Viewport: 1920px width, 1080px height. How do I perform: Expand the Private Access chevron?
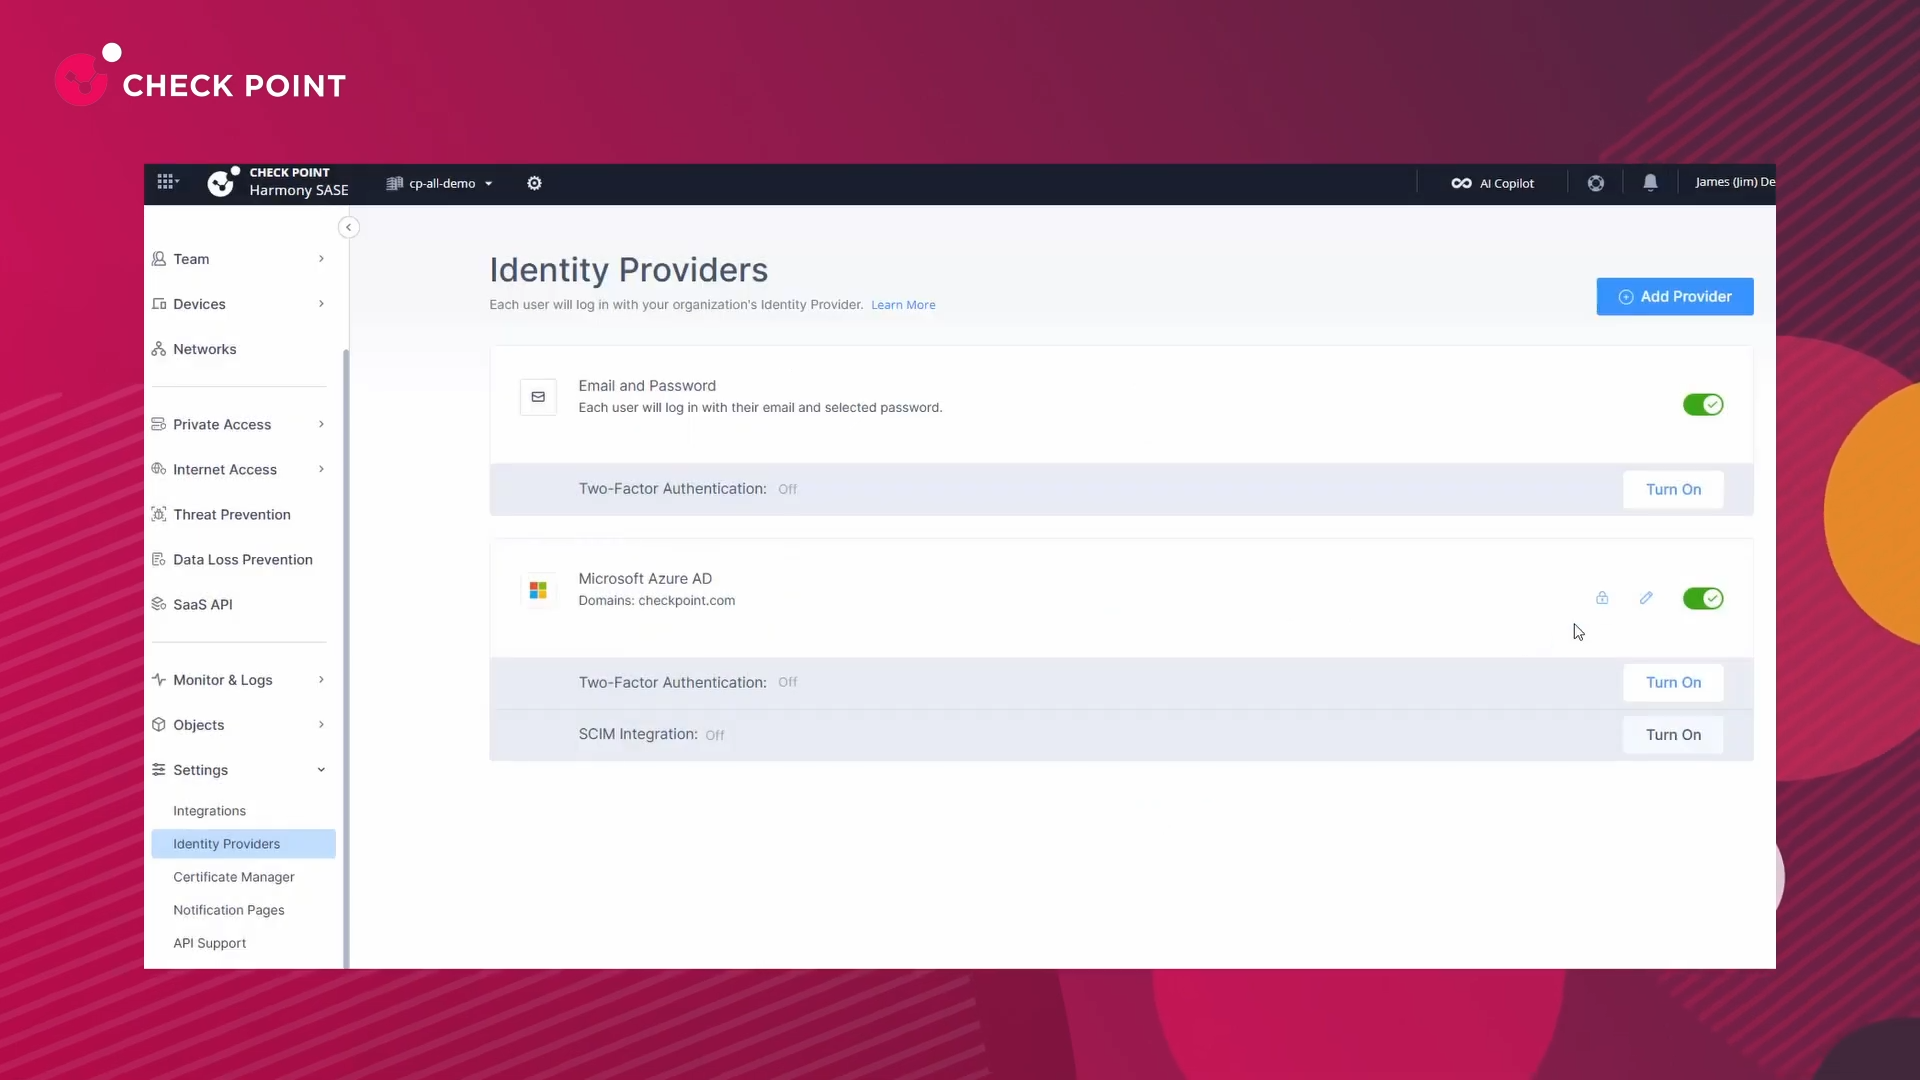tap(321, 424)
